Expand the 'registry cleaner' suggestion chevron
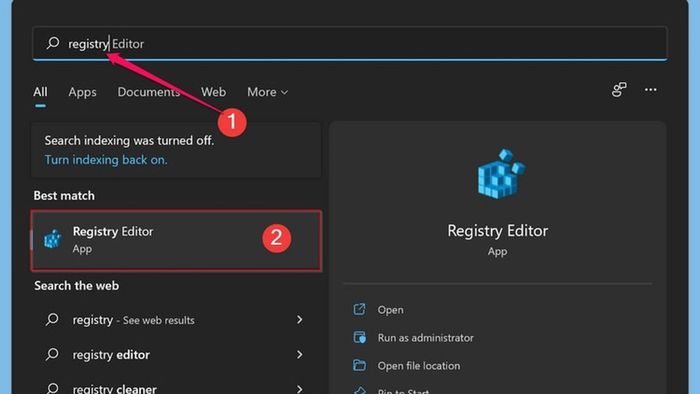Screen dimensions: 700x394 [x=300, y=389]
